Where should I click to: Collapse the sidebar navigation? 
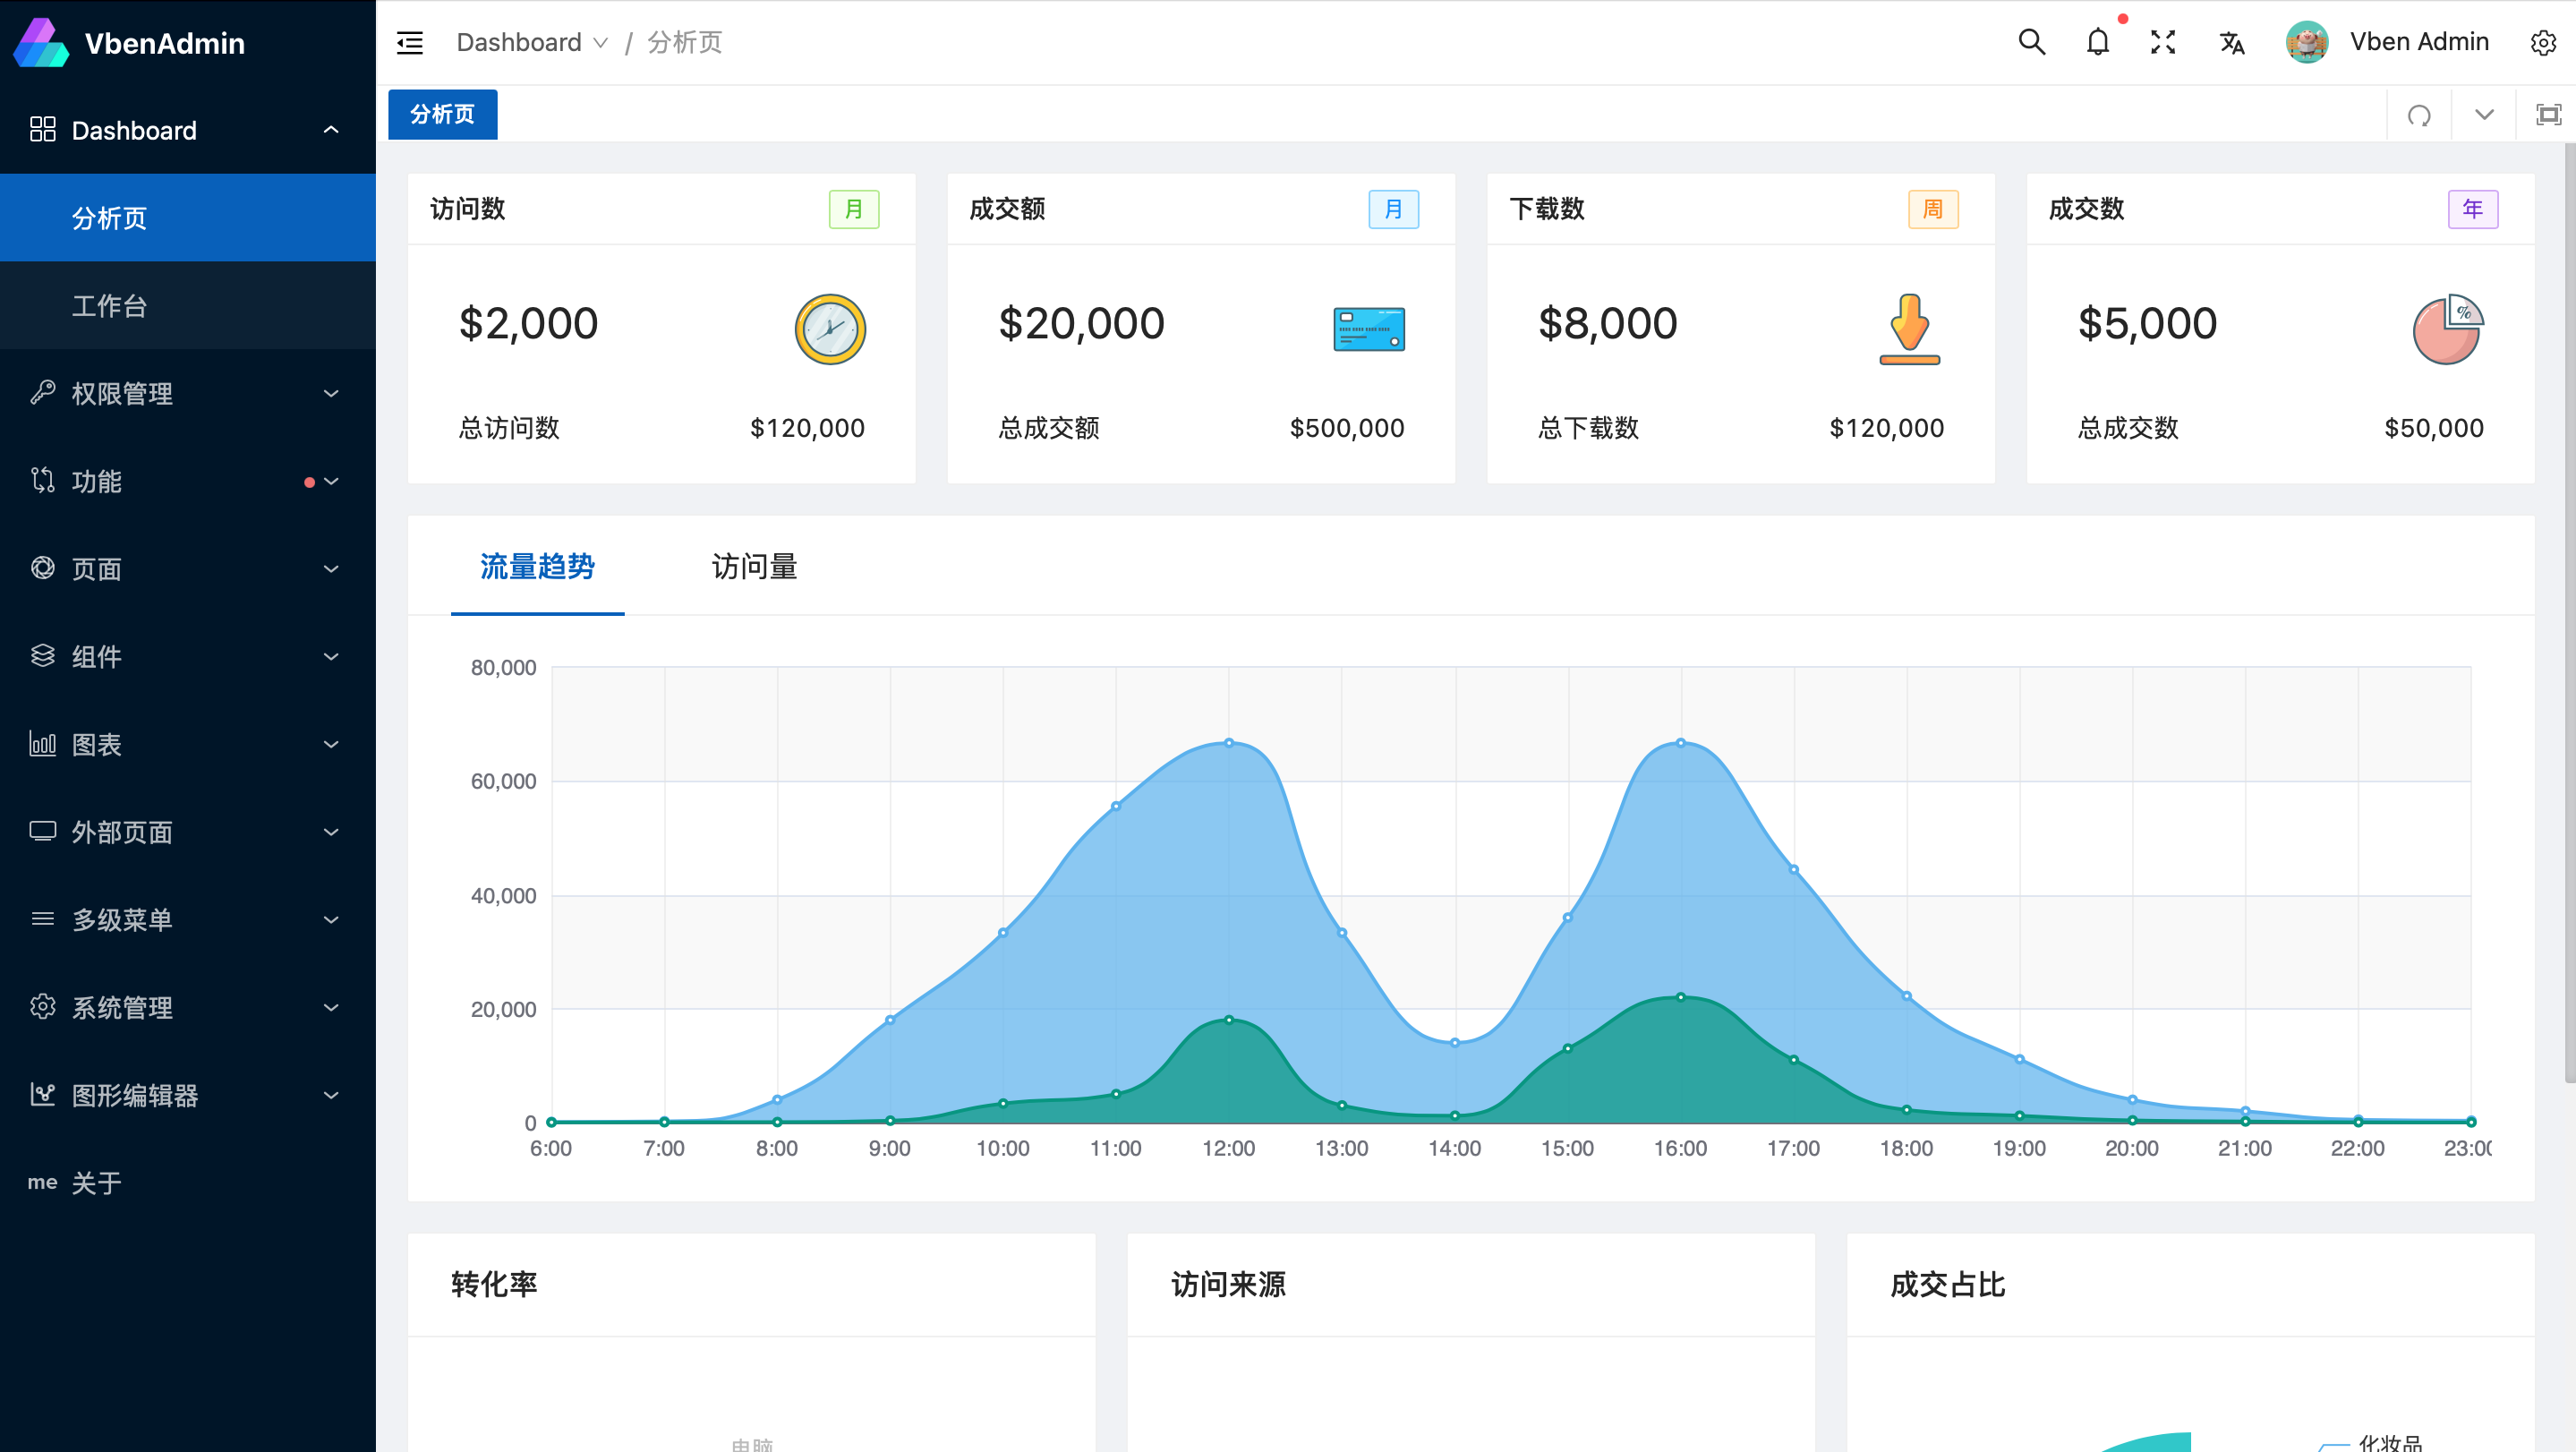(409, 42)
